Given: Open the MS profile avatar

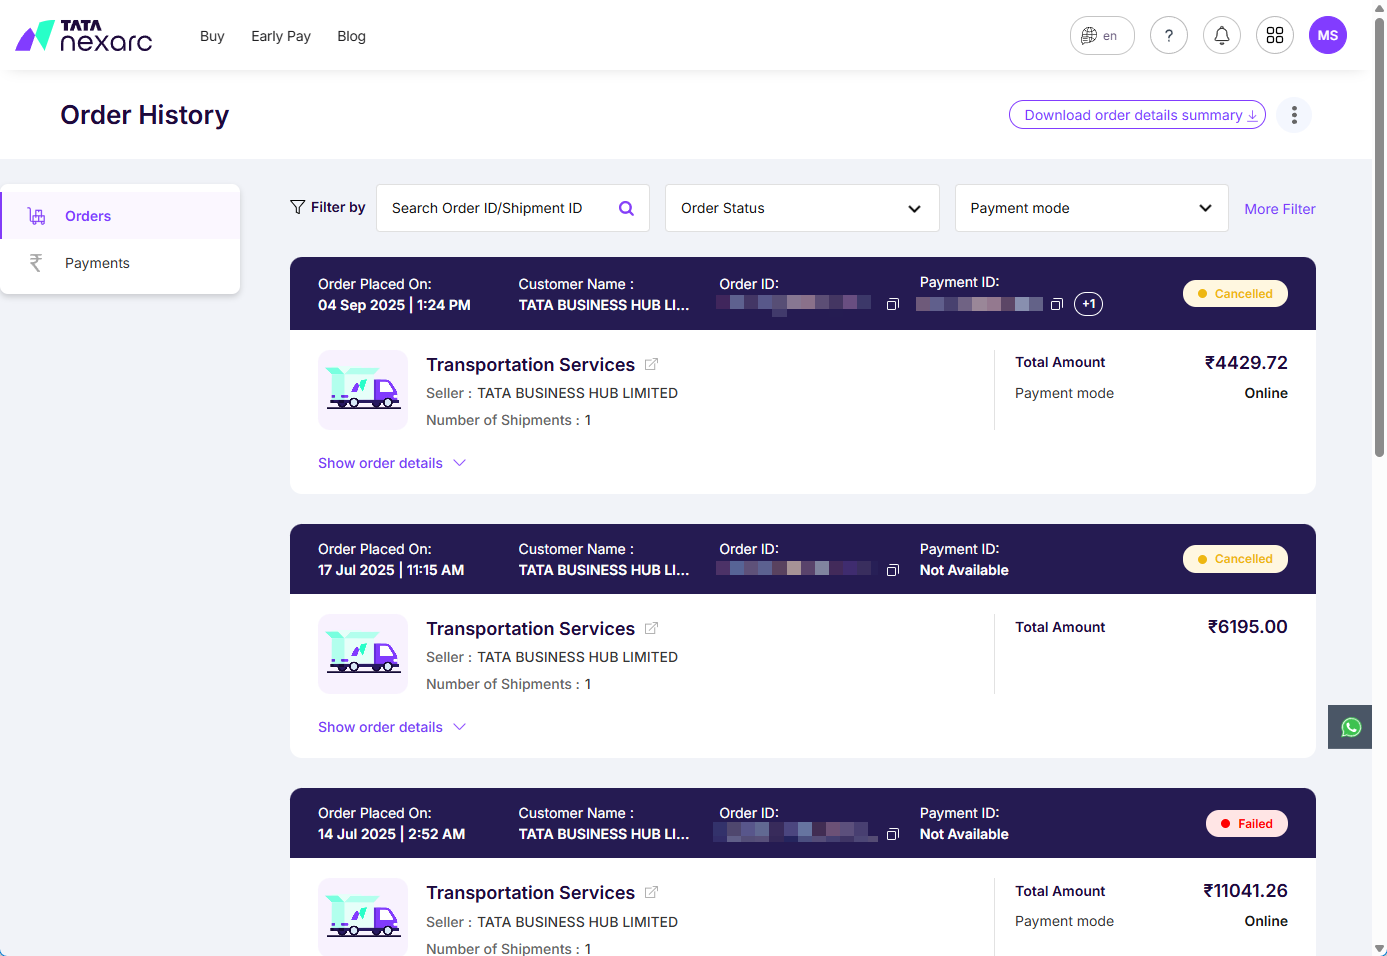Looking at the screenshot, I should click(1328, 36).
